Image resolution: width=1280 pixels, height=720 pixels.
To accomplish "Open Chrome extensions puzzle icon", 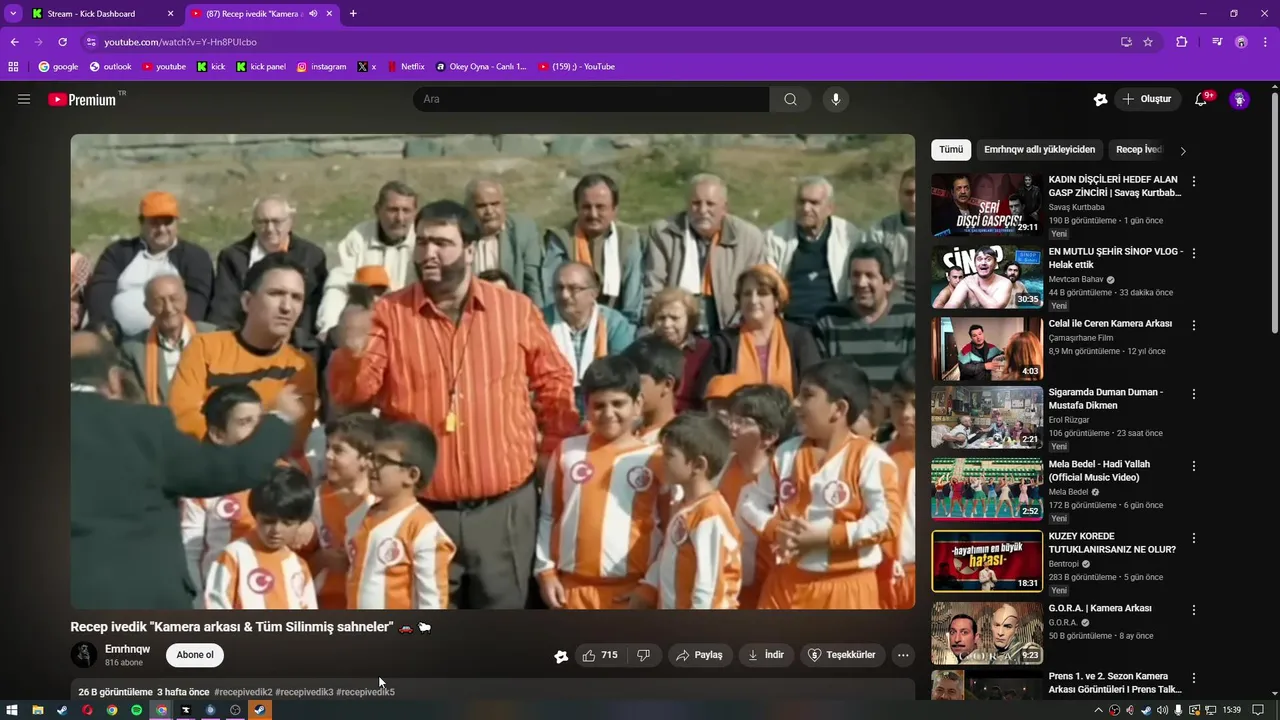I will [1181, 42].
